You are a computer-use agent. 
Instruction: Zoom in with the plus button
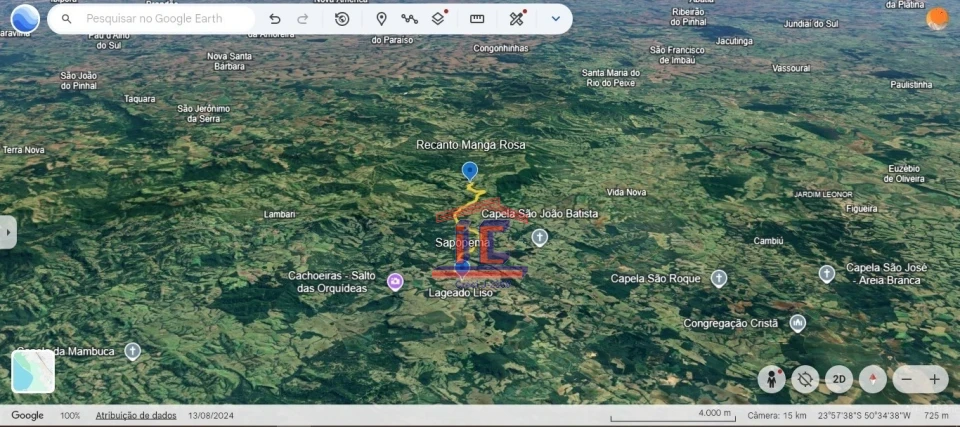pos(934,379)
